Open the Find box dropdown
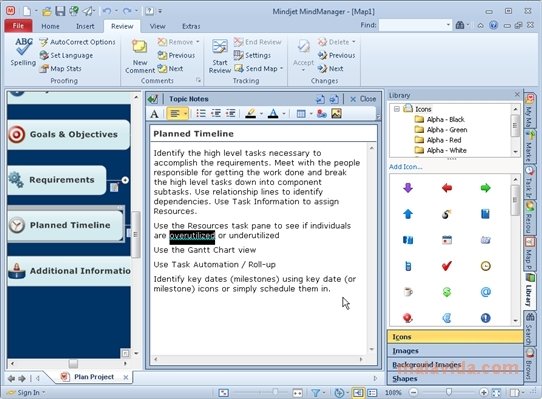 [x=448, y=25]
